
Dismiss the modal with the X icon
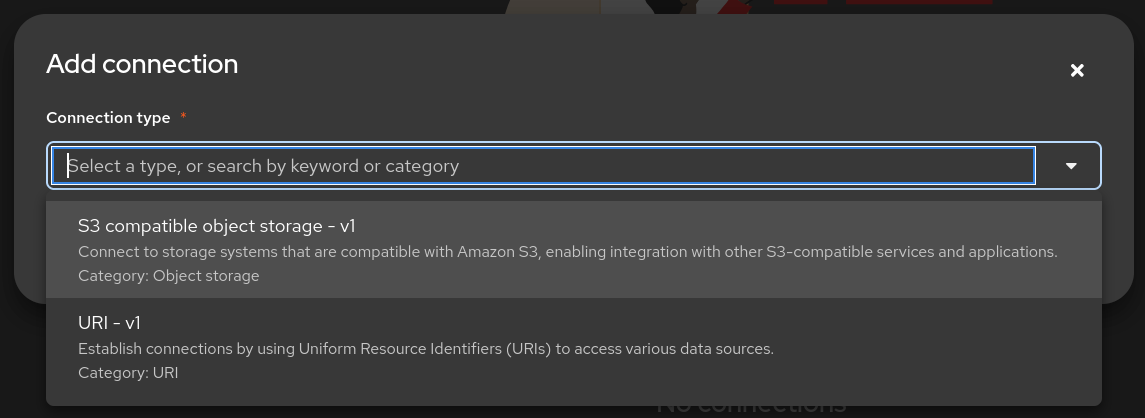pyautogui.click(x=1076, y=70)
